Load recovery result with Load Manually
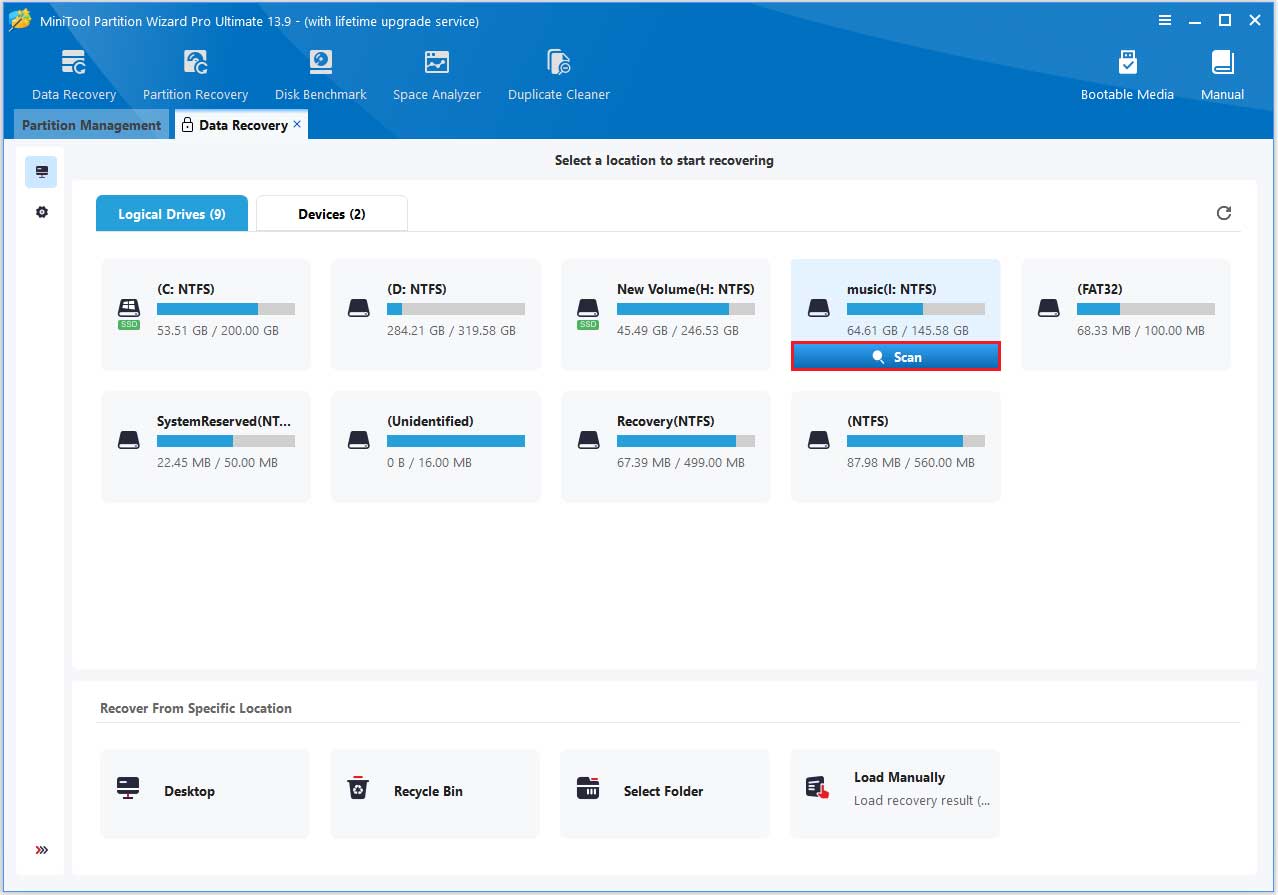Image resolution: width=1278 pixels, height=895 pixels. 895,793
